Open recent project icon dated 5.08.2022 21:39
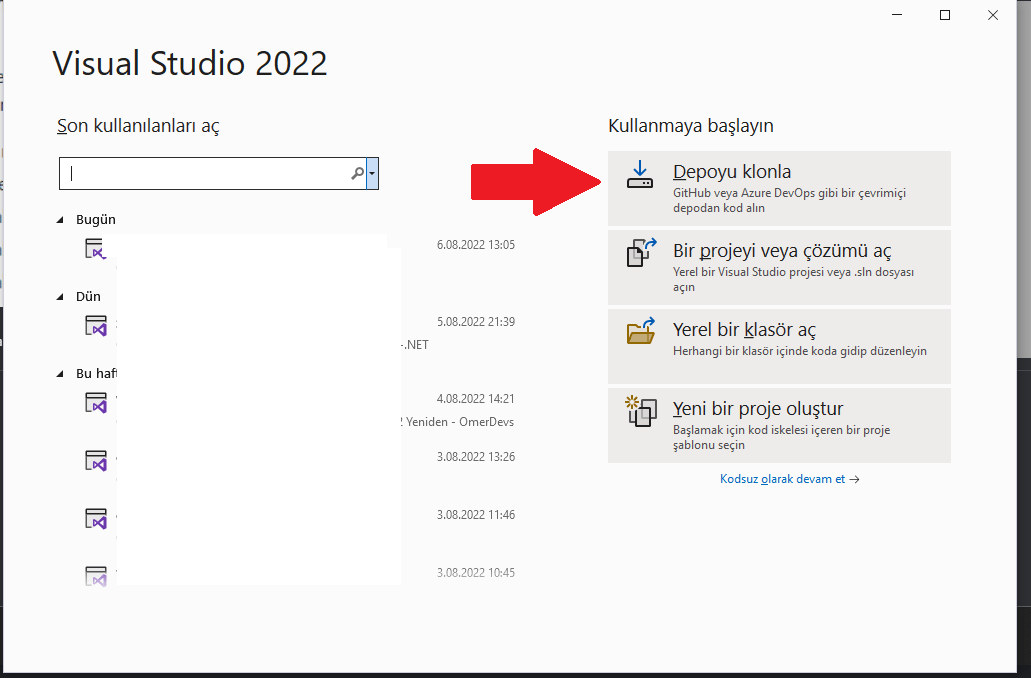This screenshot has height=678, width=1031. (x=96, y=326)
